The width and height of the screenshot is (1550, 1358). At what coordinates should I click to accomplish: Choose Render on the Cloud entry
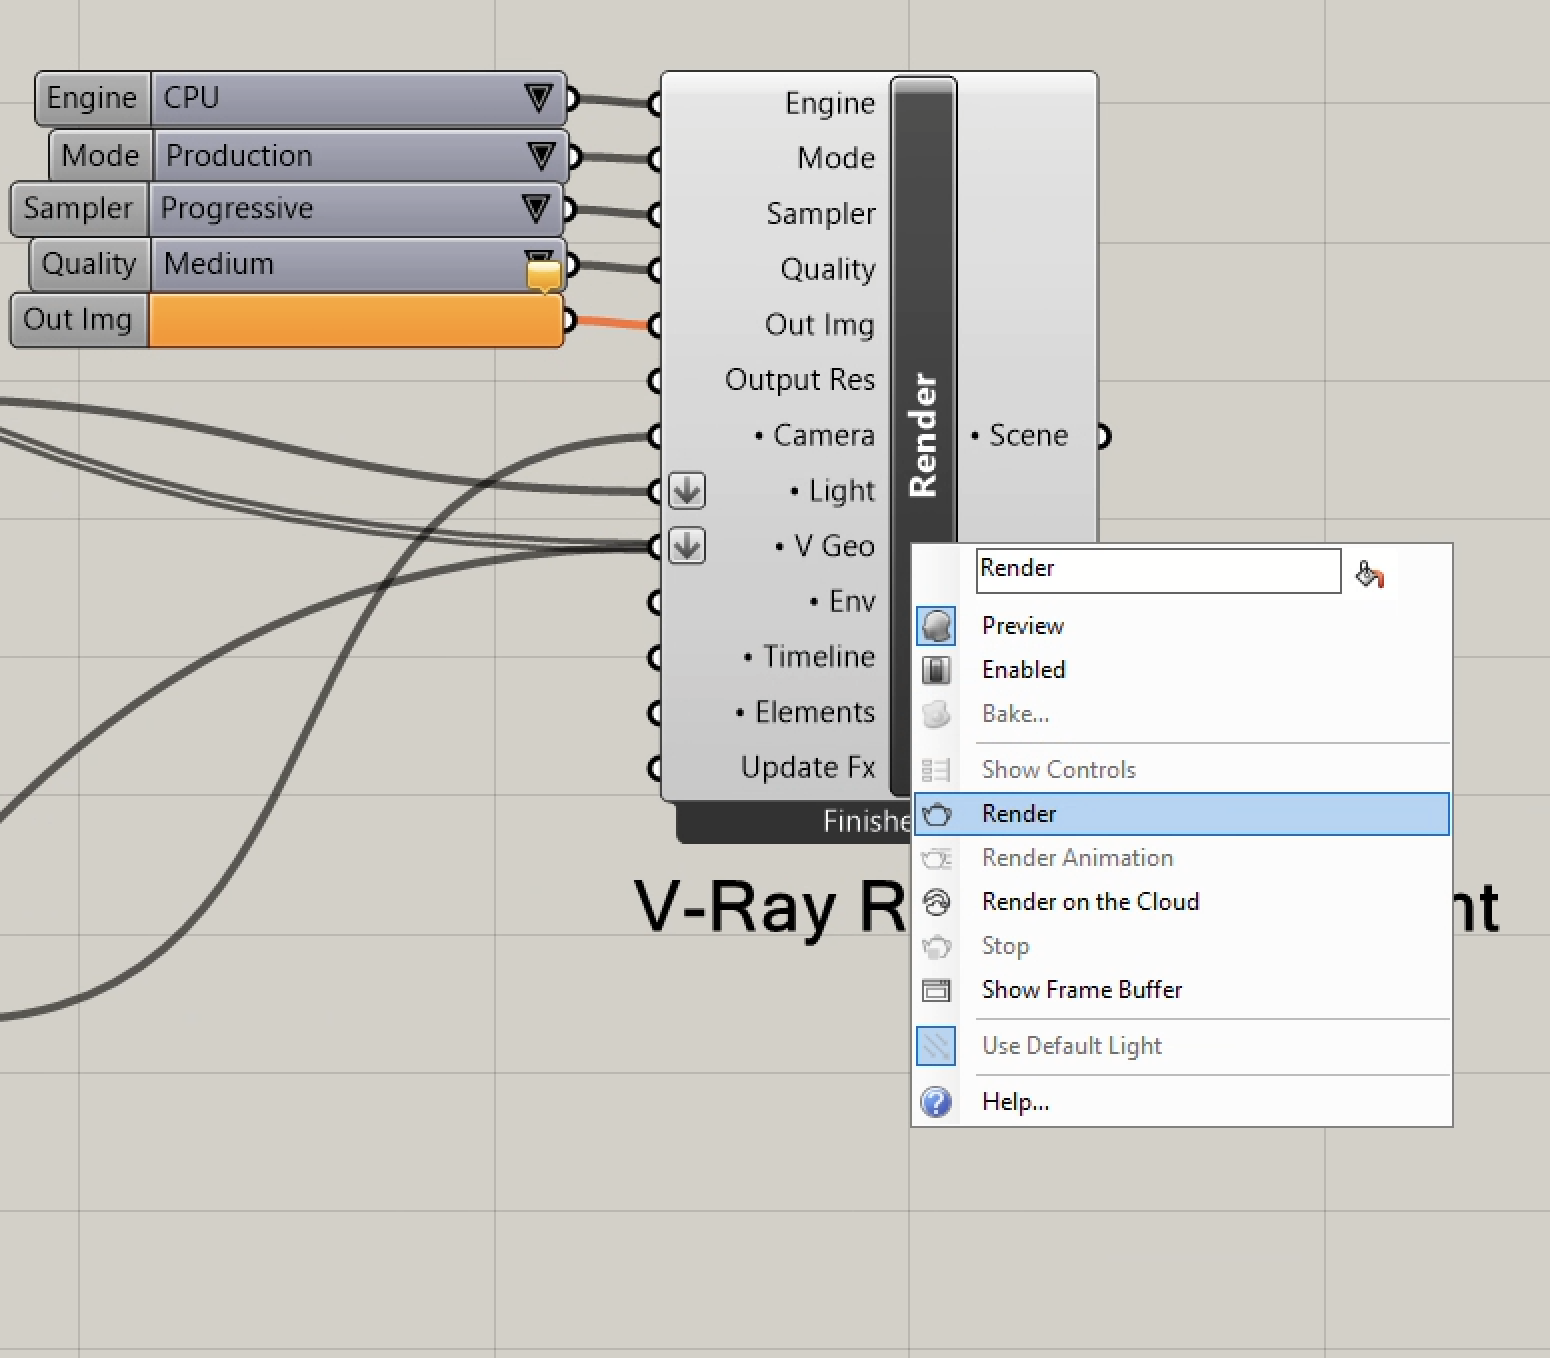coord(1182,902)
